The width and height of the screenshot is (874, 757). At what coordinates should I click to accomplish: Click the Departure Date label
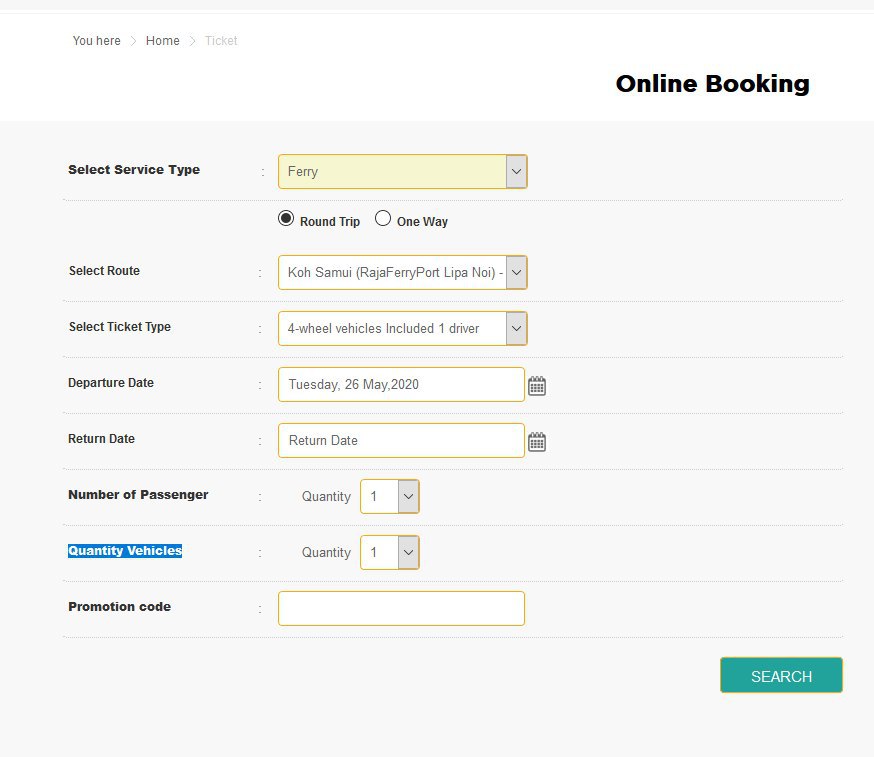(x=111, y=383)
